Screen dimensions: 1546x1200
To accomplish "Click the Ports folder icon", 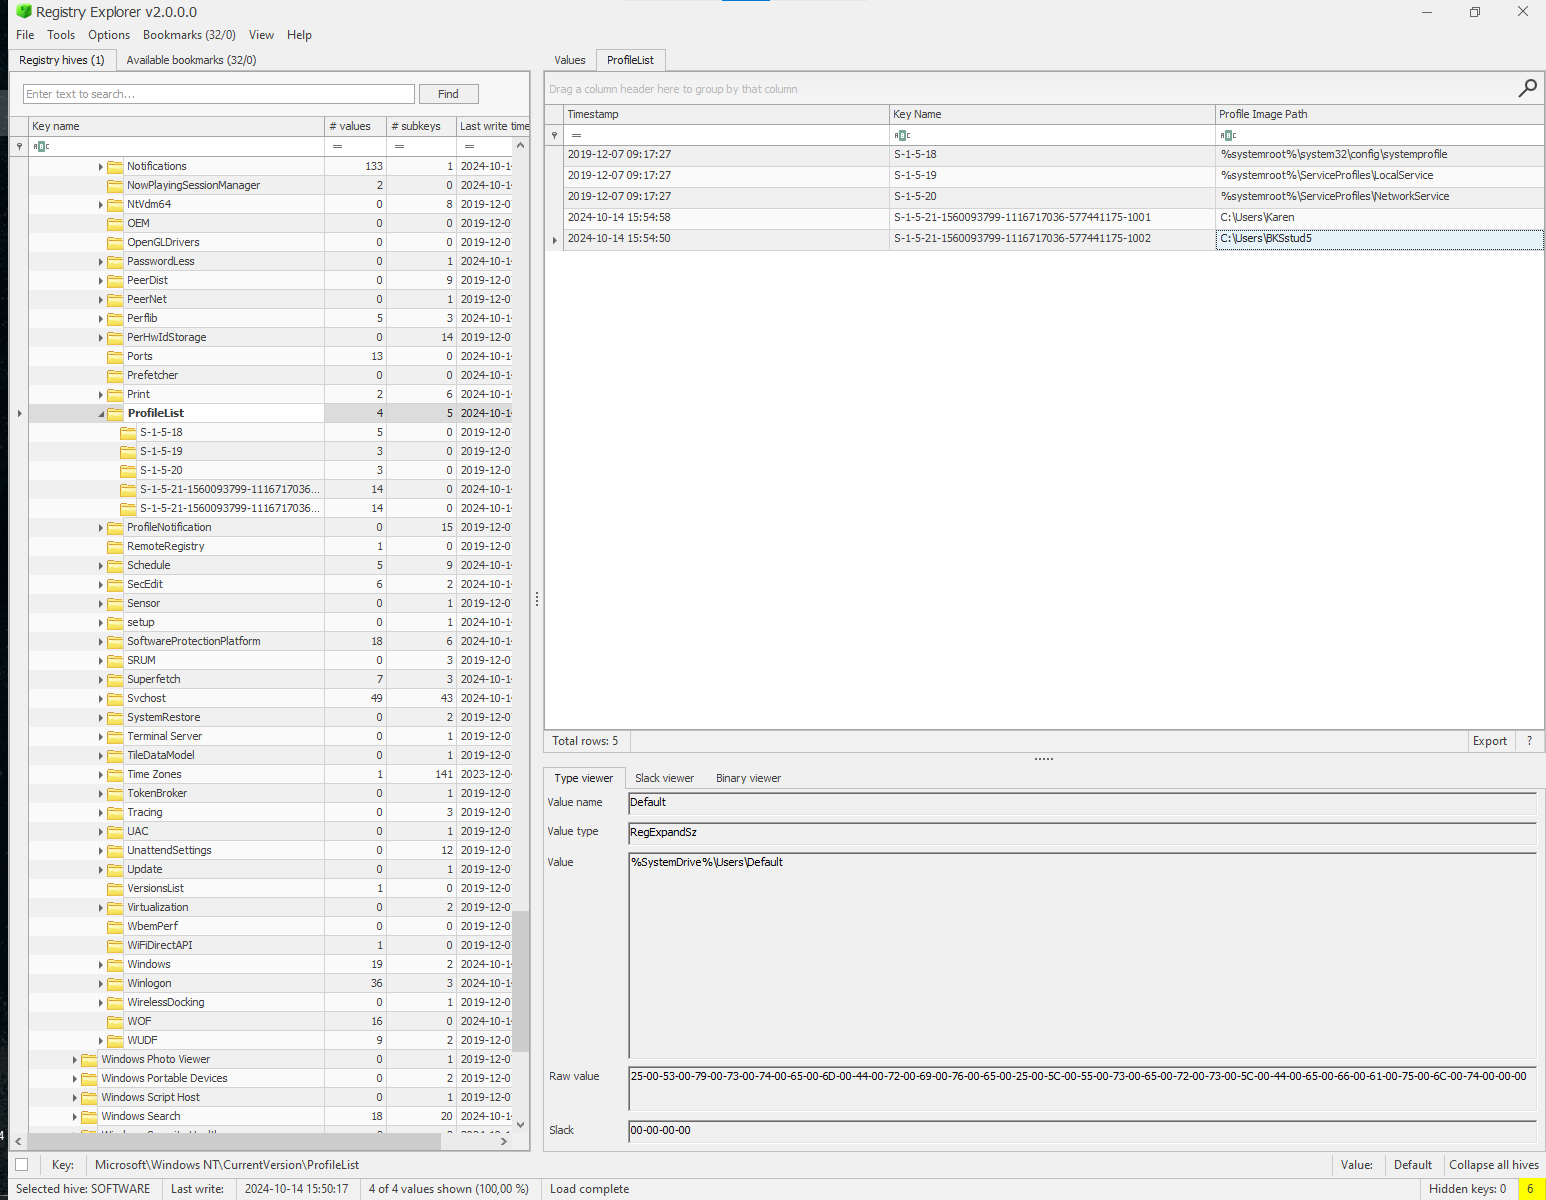I will coord(115,356).
